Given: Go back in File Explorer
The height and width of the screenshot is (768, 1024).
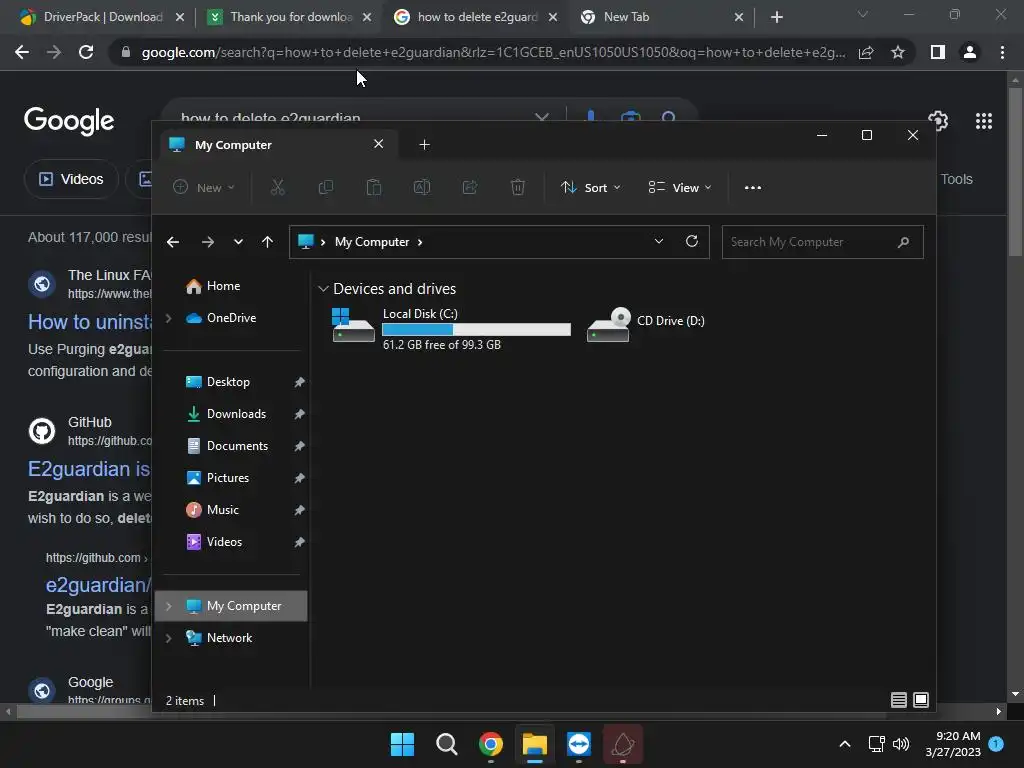Looking at the screenshot, I should [x=173, y=242].
